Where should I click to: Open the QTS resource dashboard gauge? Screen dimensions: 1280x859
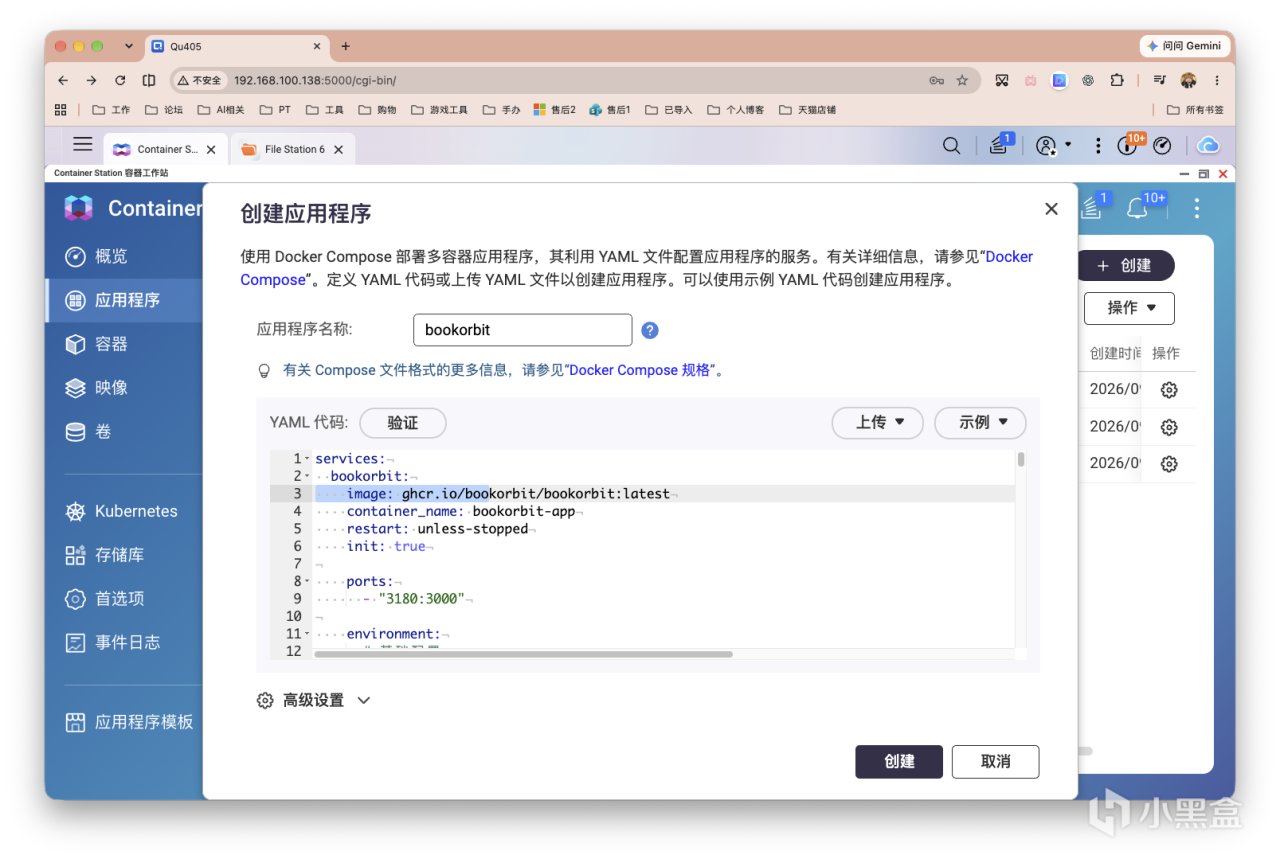pyautogui.click(x=1162, y=146)
